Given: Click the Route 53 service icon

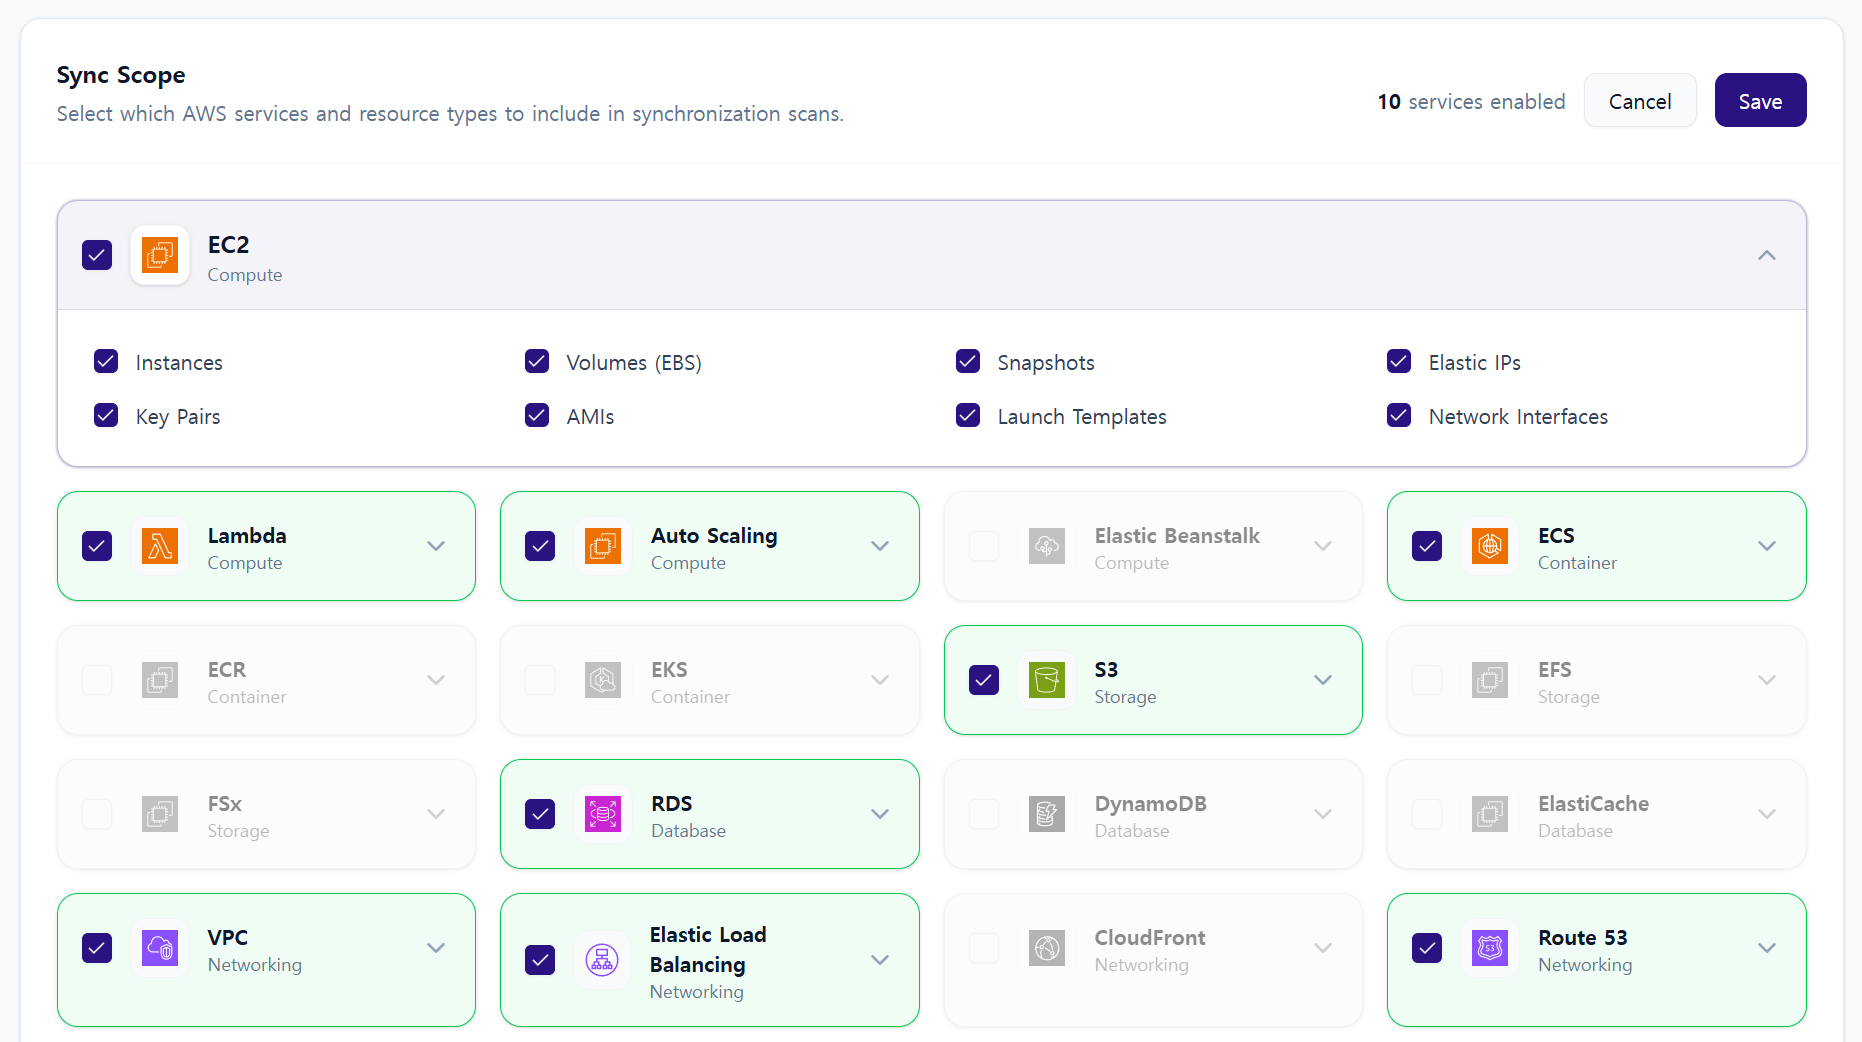Looking at the screenshot, I should (x=1490, y=948).
